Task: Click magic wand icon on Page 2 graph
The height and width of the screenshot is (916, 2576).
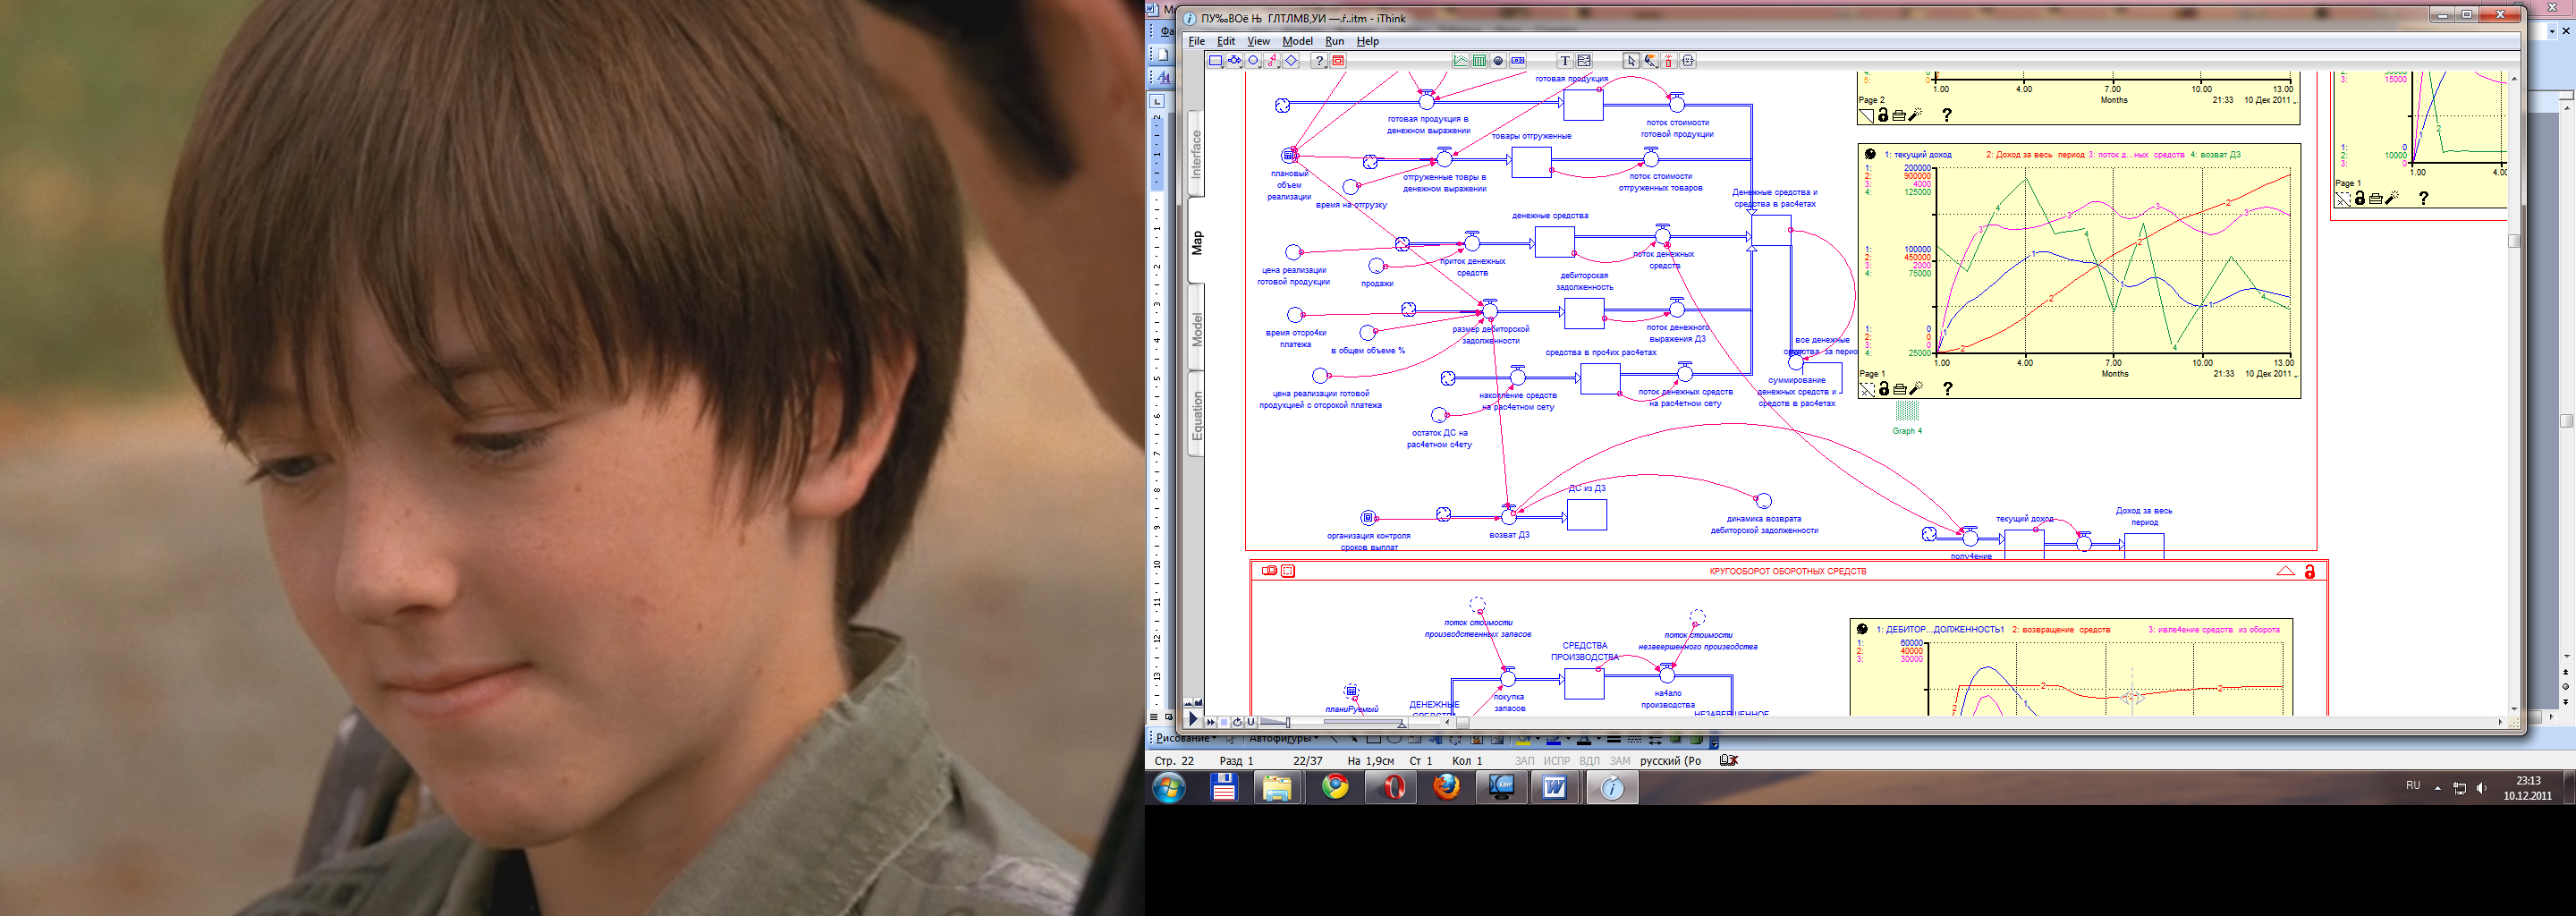Action: [1916, 115]
